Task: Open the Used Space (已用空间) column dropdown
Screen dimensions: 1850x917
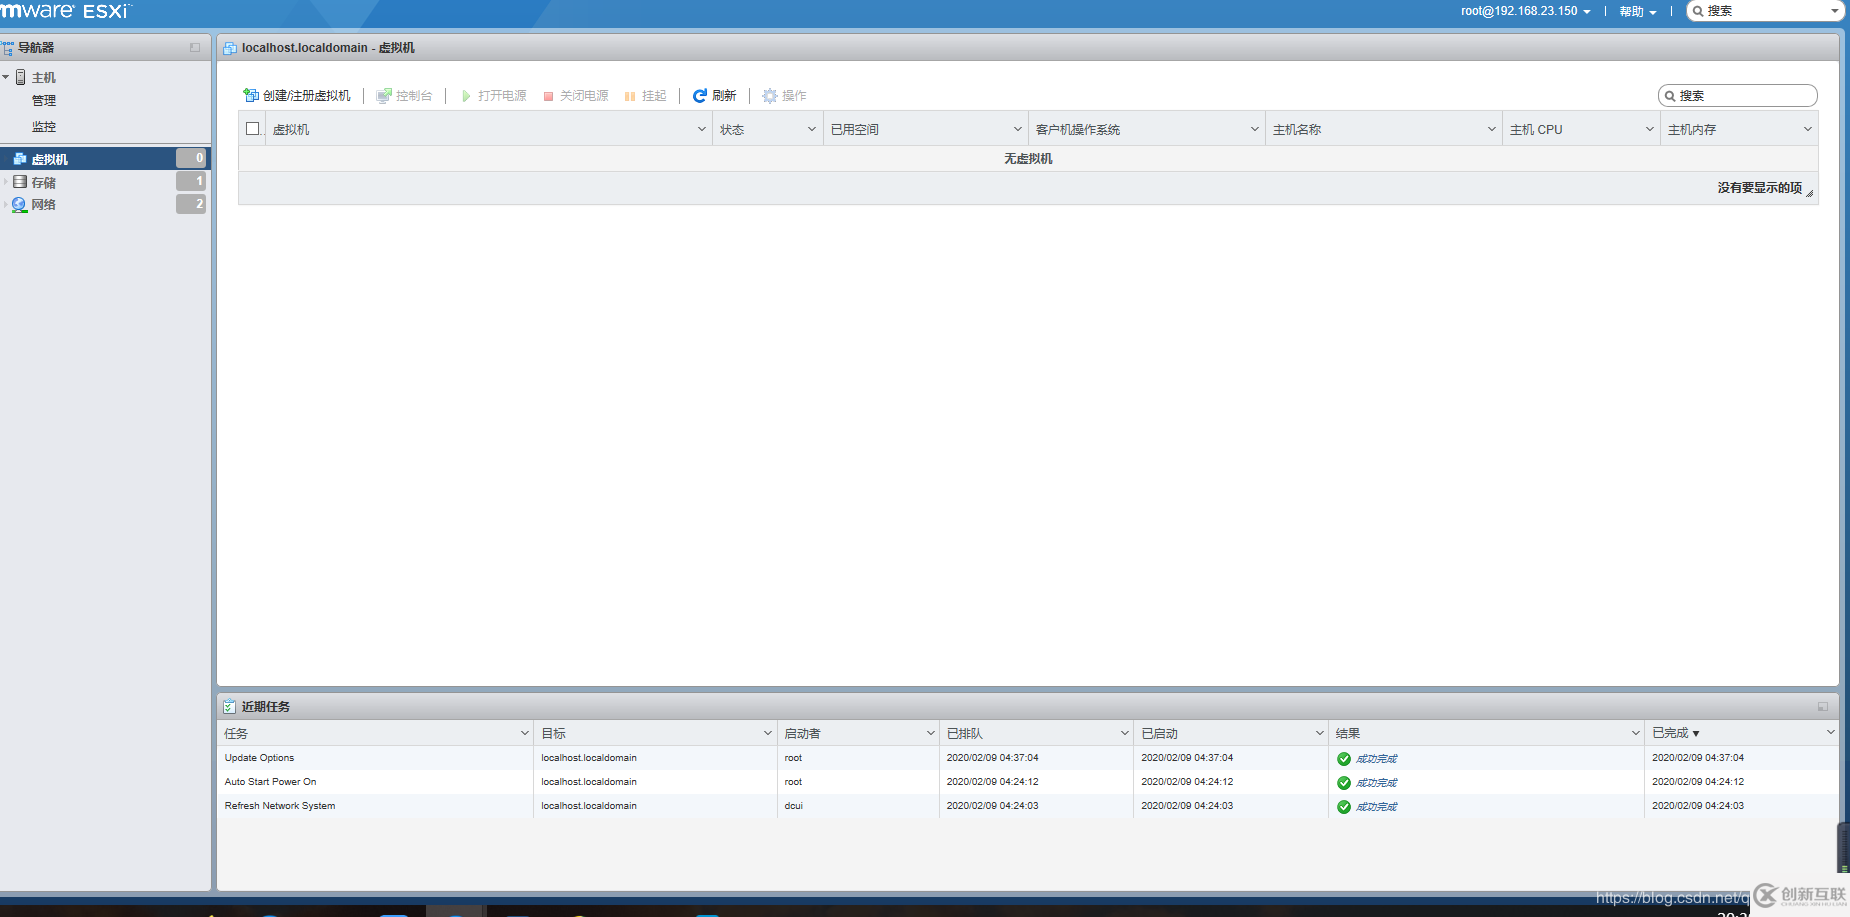Action: 1018,129
